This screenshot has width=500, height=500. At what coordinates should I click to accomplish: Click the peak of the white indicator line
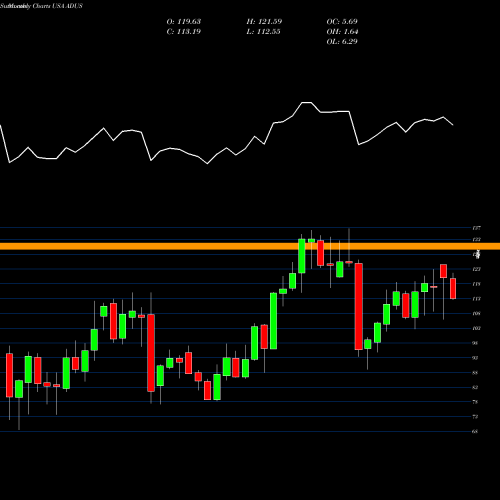306,103
